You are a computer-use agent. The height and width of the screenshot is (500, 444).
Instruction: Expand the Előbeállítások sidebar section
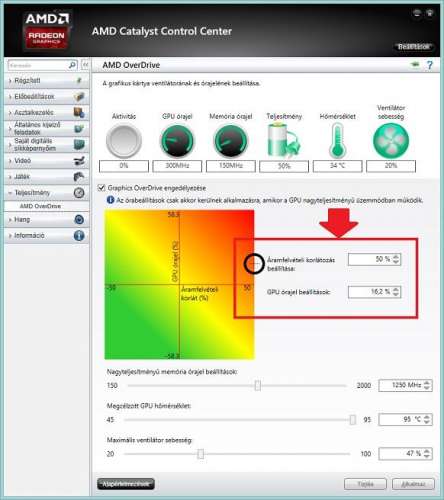coord(47,96)
